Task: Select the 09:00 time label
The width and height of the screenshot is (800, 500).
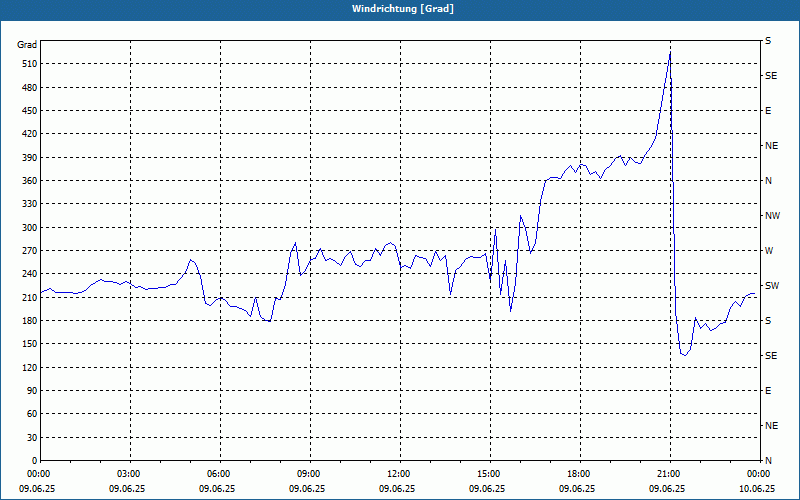Action: tap(310, 474)
